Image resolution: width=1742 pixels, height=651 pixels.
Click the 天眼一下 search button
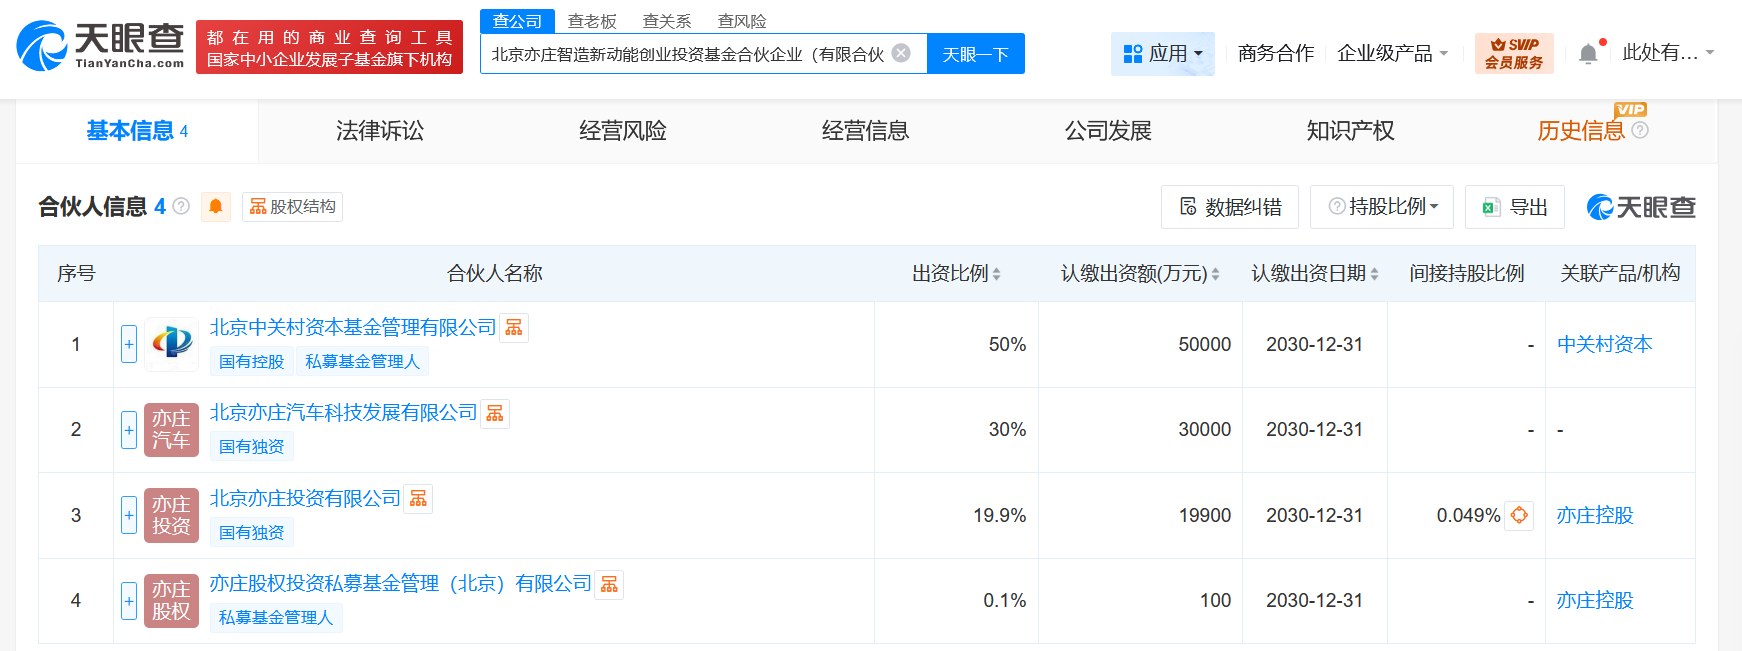click(x=975, y=54)
